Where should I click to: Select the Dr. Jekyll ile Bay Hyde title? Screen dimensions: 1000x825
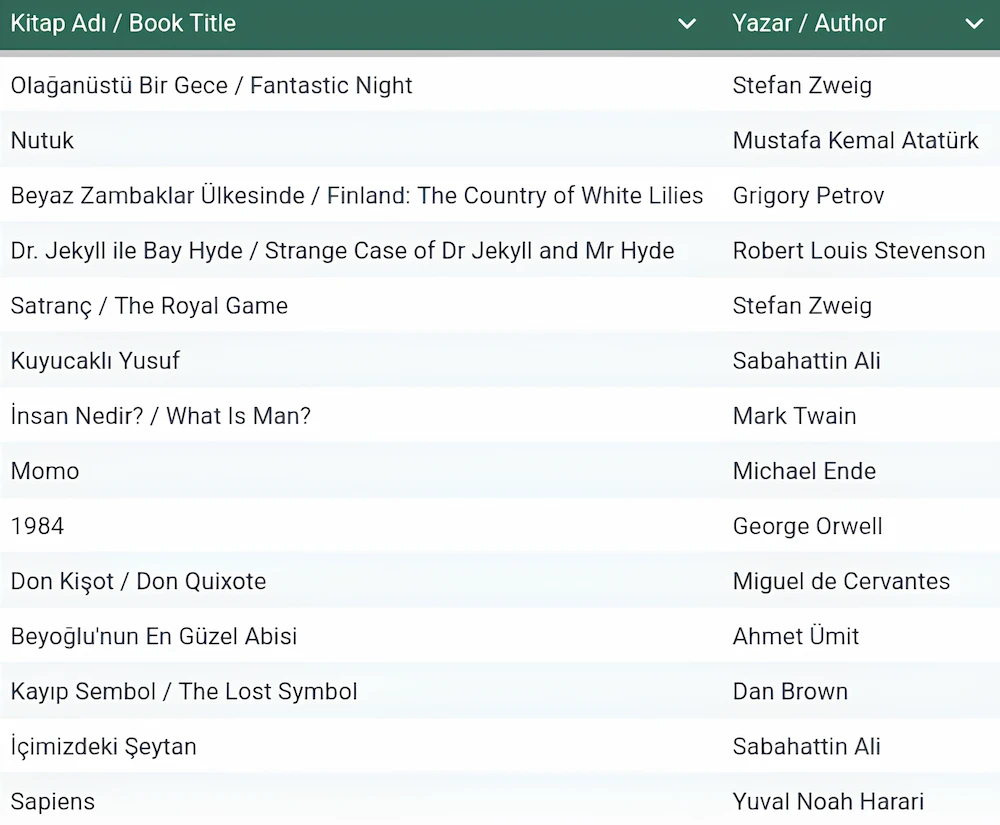point(342,251)
